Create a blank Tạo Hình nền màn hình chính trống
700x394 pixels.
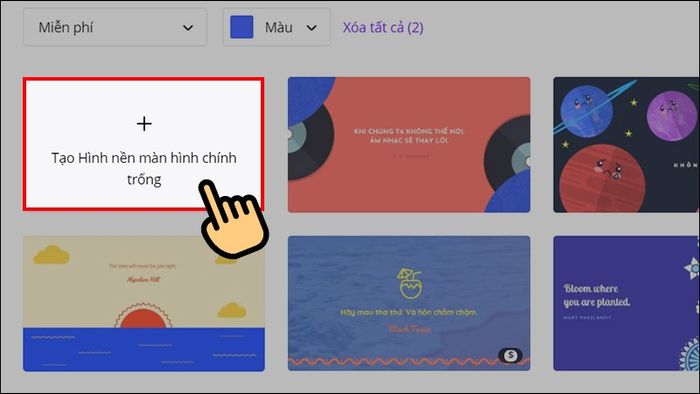coord(143,144)
